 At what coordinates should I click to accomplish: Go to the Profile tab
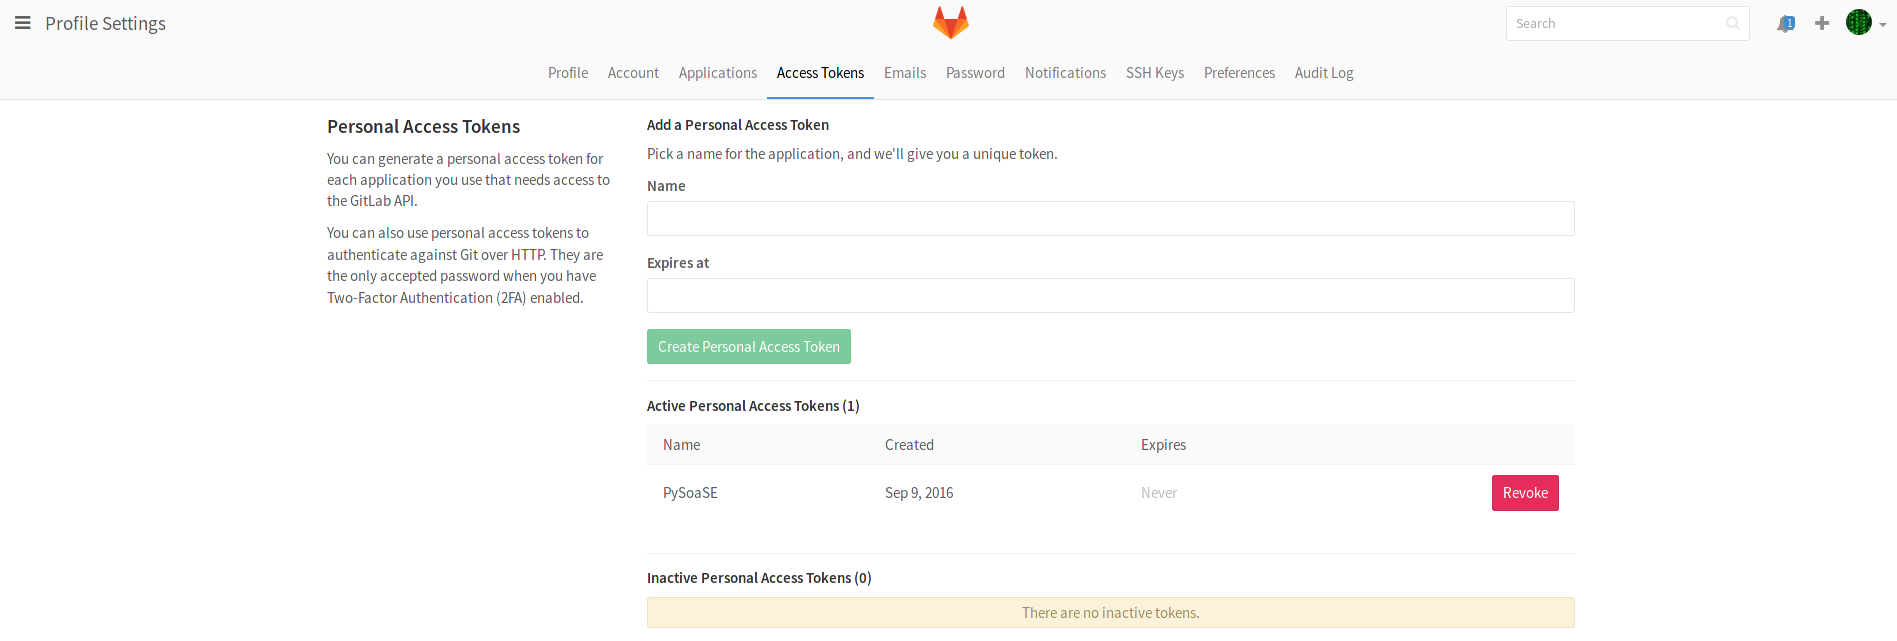pos(568,73)
